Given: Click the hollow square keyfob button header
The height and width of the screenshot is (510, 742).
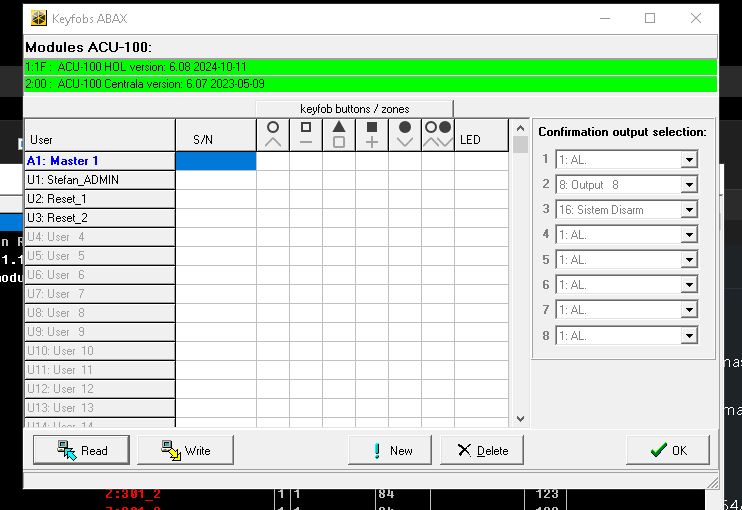Looking at the screenshot, I should (x=306, y=135).
